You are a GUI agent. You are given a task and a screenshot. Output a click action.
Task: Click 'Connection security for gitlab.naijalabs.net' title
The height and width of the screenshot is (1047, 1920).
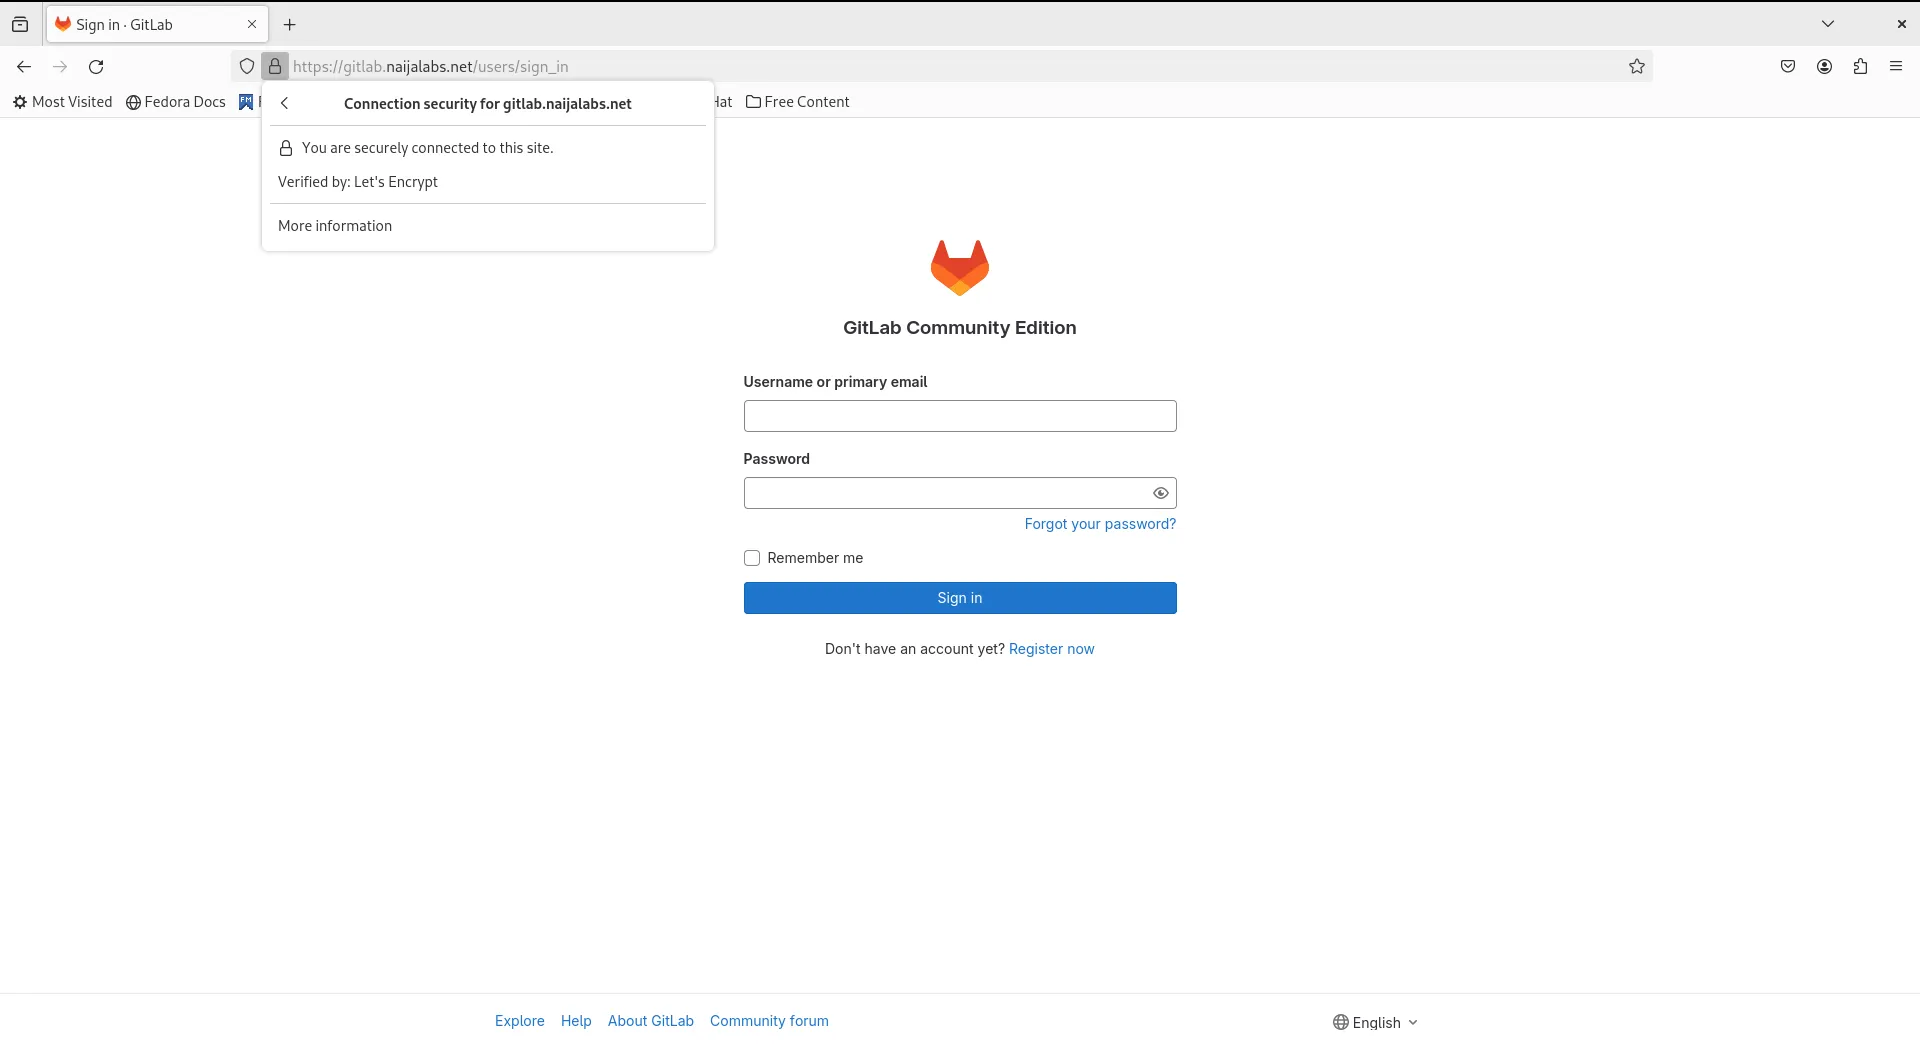point(488,104)
